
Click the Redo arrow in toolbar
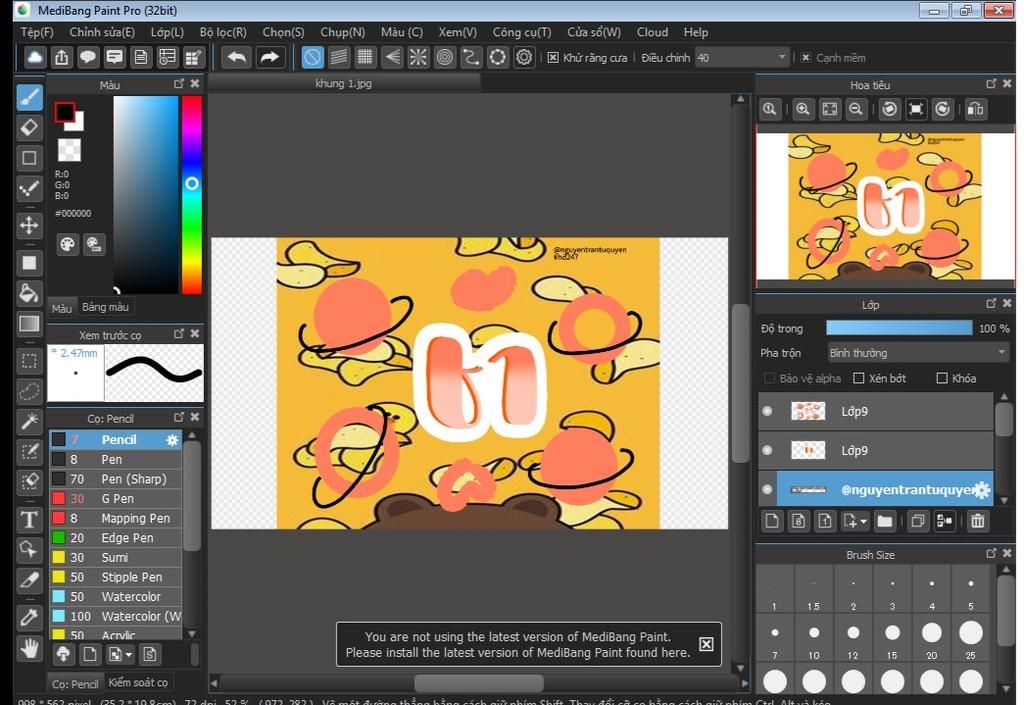click(x=269, y=57)
